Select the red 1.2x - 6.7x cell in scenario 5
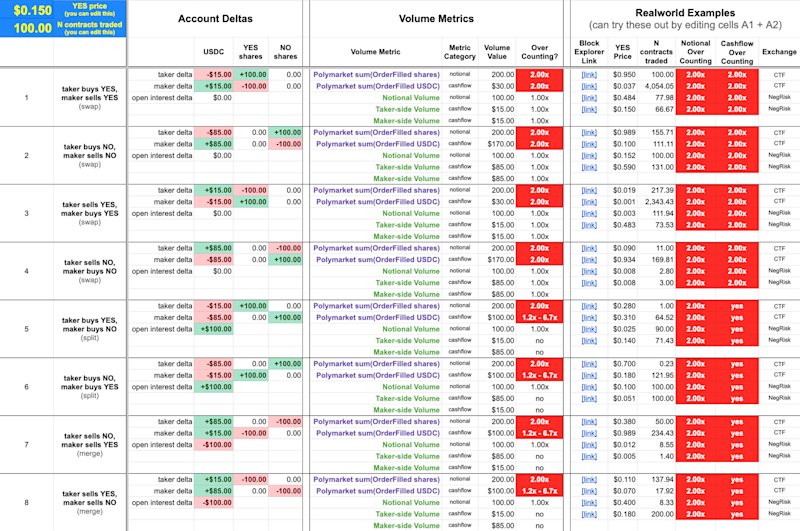This screenshot has width=800, height=531. (539, 318)
